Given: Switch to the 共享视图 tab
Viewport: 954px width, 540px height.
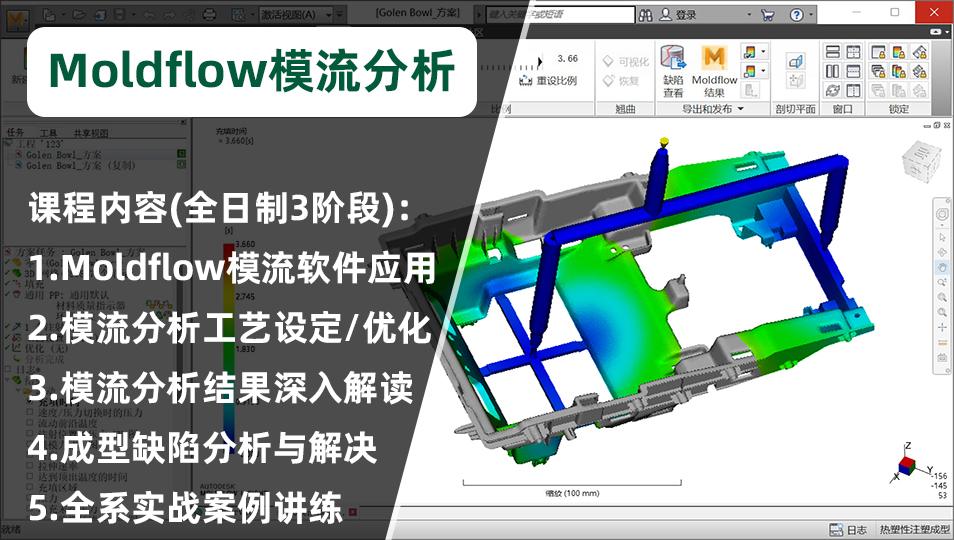Looking at the screenshot, I should [x=91, y=133].
